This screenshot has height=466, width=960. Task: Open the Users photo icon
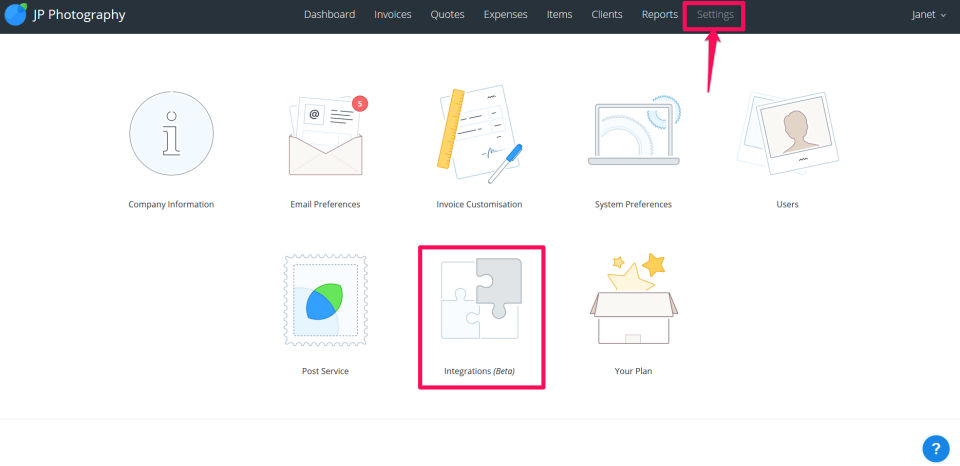point(787,133)
